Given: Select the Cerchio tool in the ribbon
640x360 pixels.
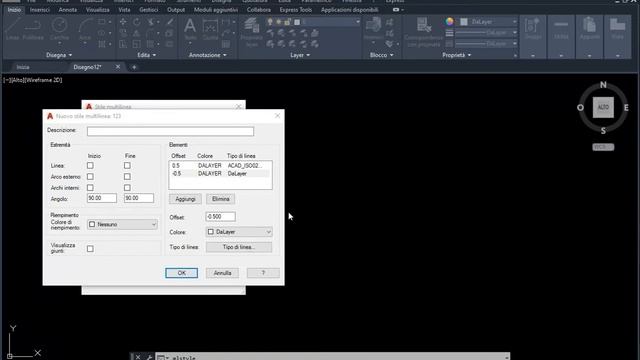Looking at the screenshot, I should tap(59, 28).
